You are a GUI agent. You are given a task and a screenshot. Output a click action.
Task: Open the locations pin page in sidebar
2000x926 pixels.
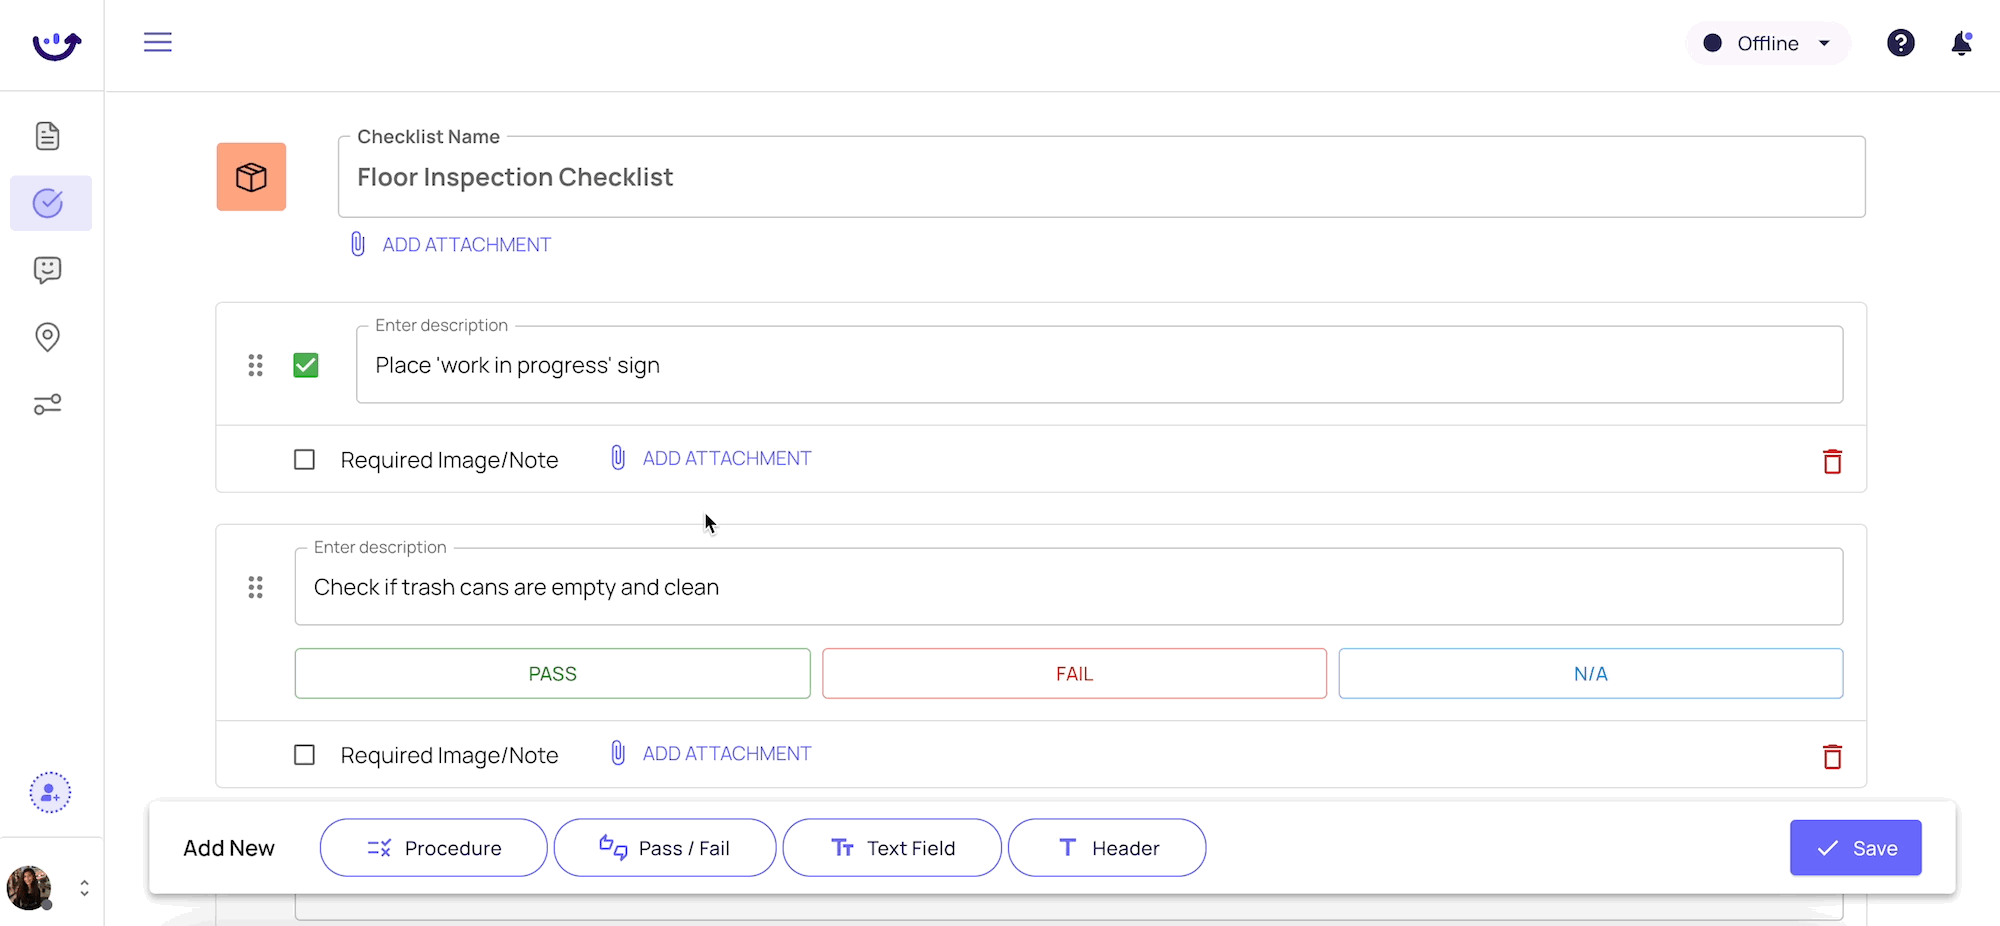pyautogui.click(x=48, y=337)
